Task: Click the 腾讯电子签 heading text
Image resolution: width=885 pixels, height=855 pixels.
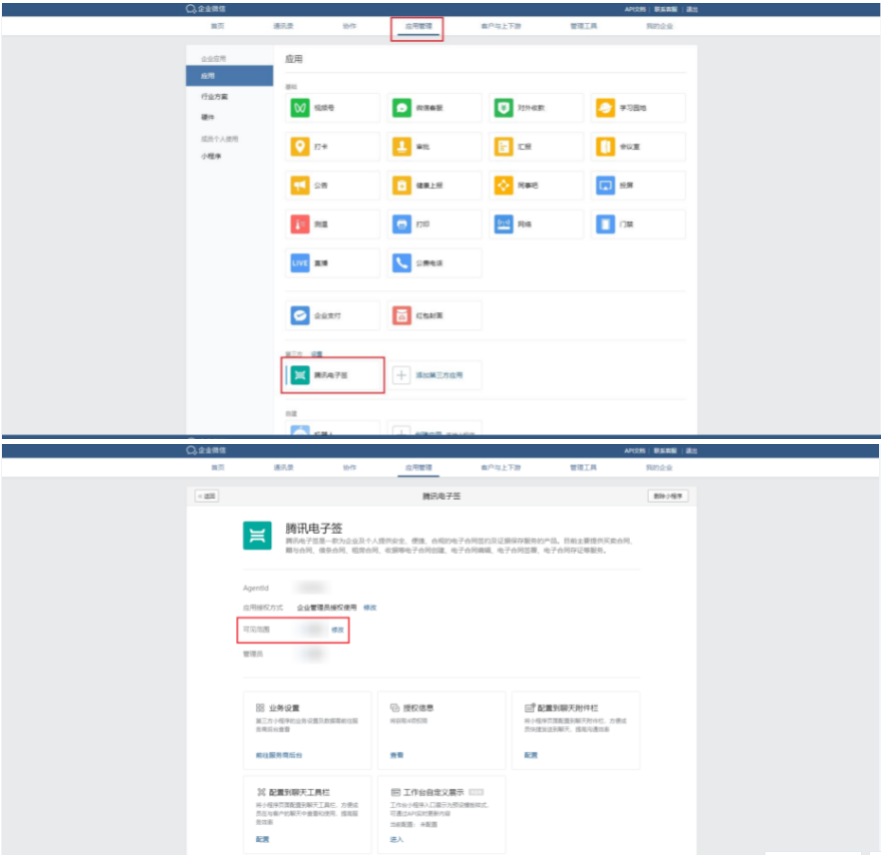Action: click(314, 528)
